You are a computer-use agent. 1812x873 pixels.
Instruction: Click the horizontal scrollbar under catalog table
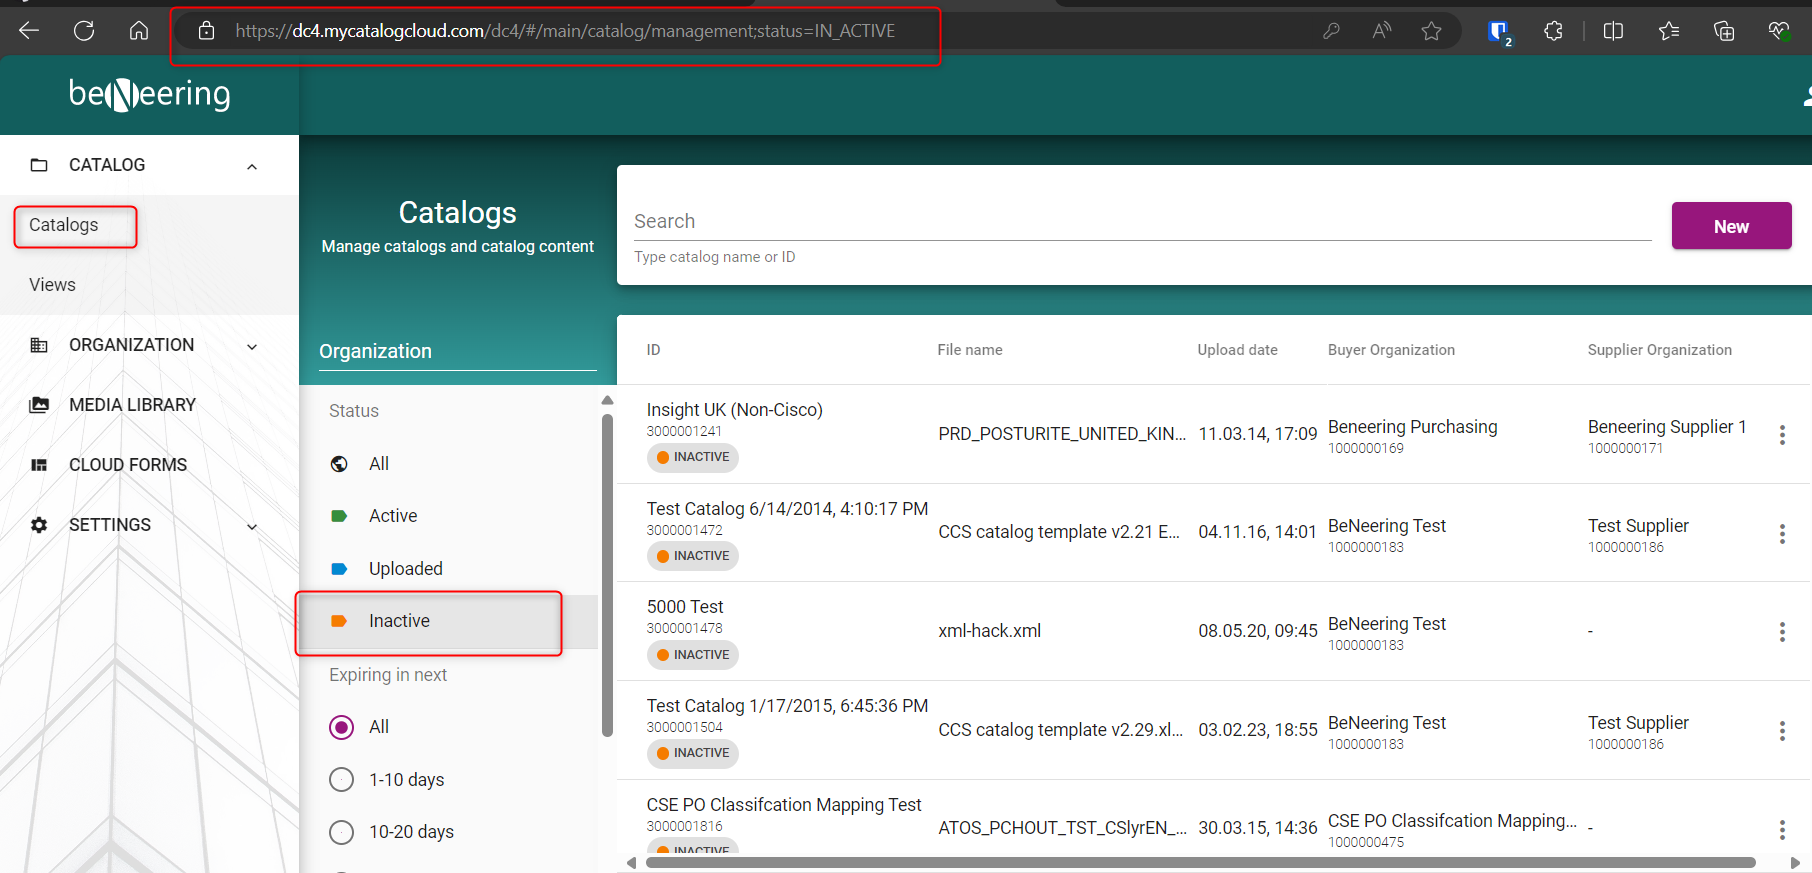pyautogui.click(x=1200, y=862)
